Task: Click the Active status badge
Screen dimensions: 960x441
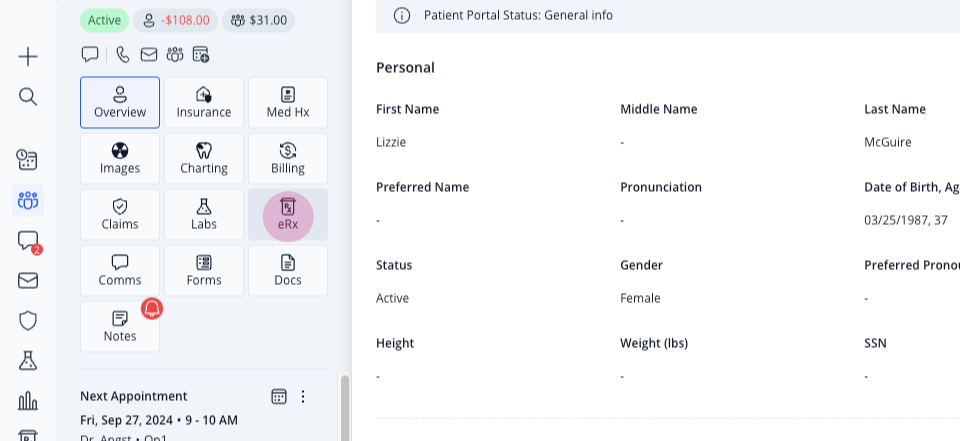Action: [104, 20]
